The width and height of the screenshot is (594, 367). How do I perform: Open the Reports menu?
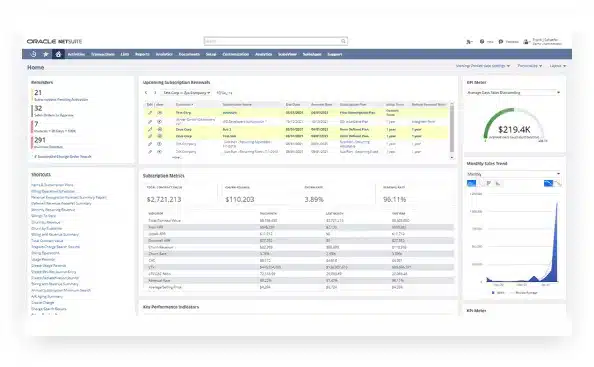(142, 54)
